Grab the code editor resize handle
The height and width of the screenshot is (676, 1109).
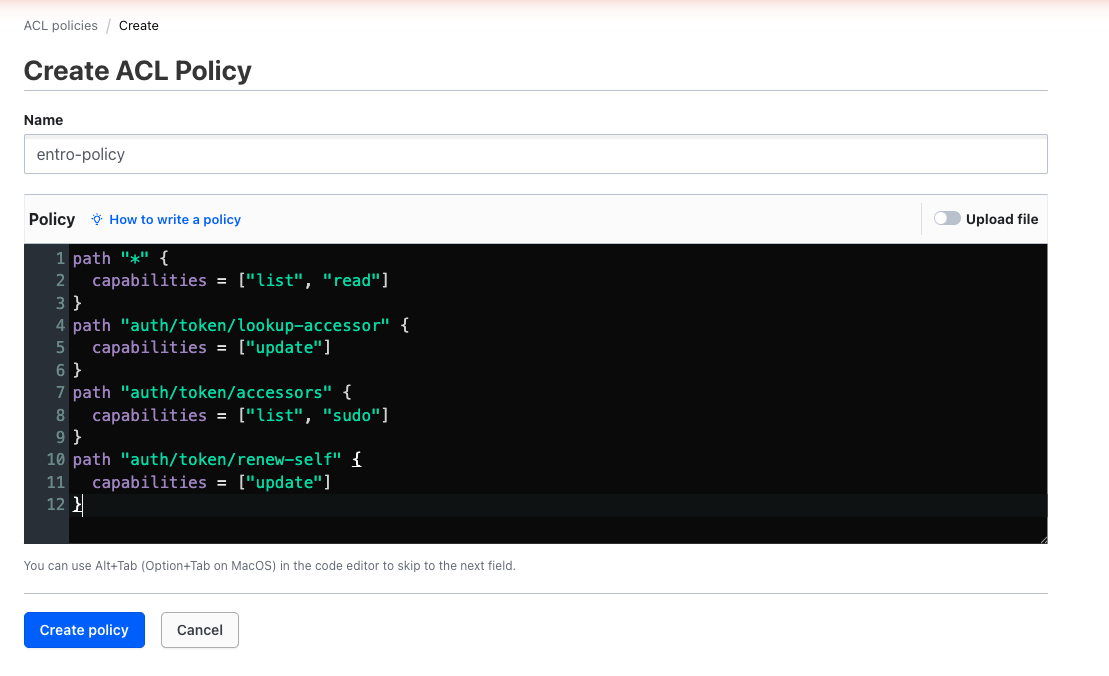(1043, 540)
